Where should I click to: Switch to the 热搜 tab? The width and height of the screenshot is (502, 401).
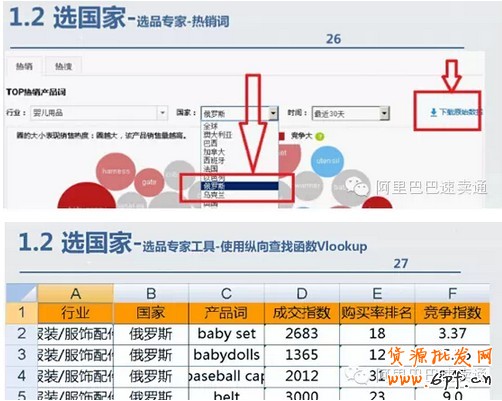pyautogui.click(x=63, y=66)
